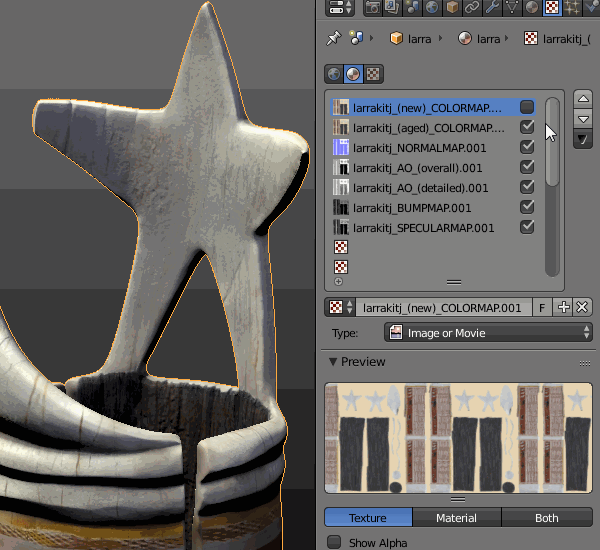Switch preview to Texture
This screenshot has height=550, width=600.
coord(368,517)
